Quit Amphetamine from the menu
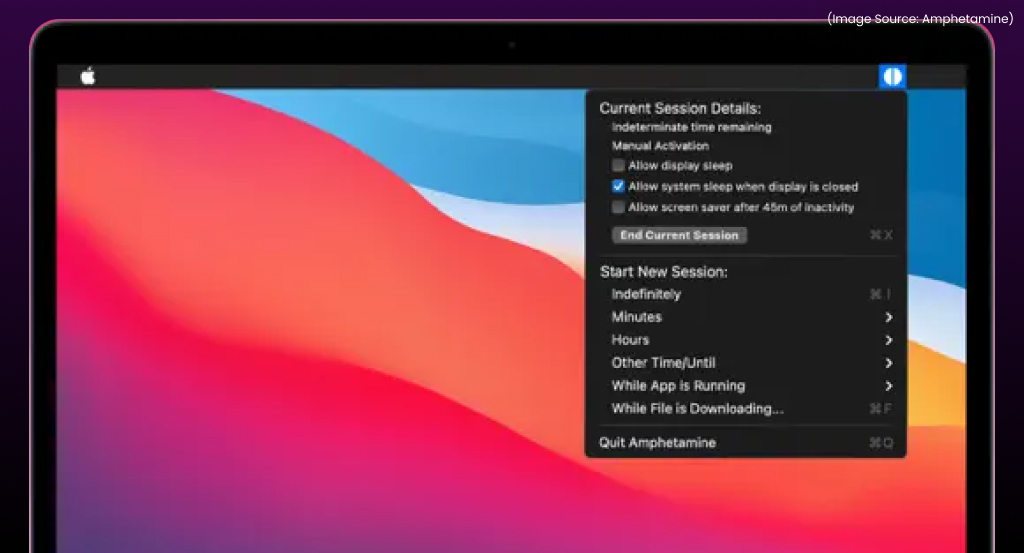1024x553 pixels. pos(745,443)
